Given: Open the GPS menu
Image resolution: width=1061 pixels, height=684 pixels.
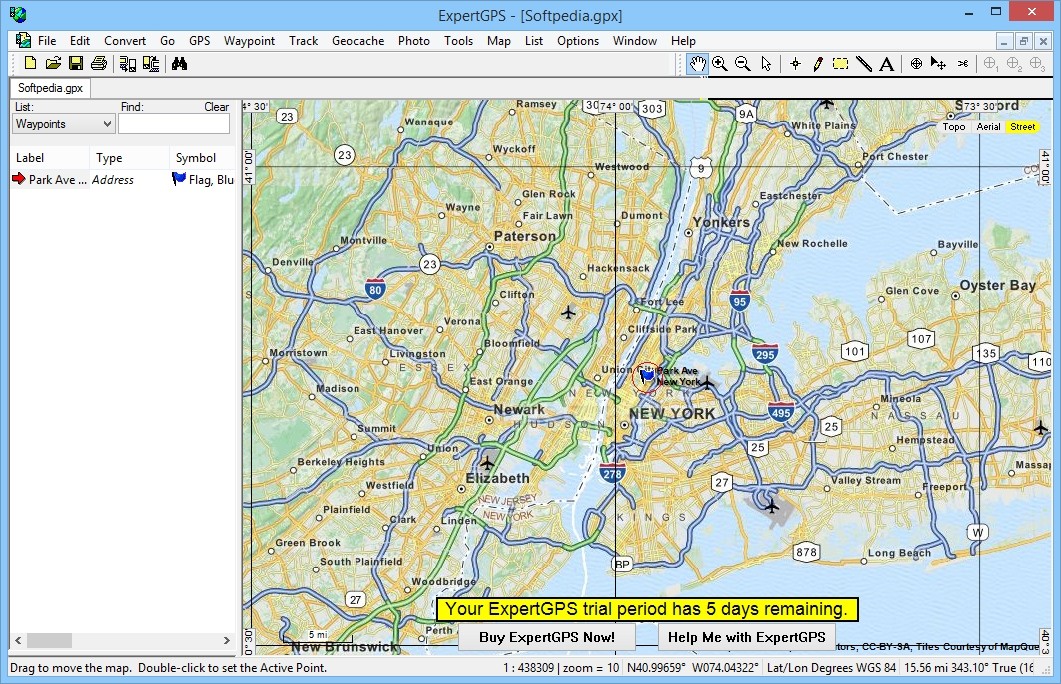Looking at the screenshot, I should pyautogui.click(x=200, y=41).
